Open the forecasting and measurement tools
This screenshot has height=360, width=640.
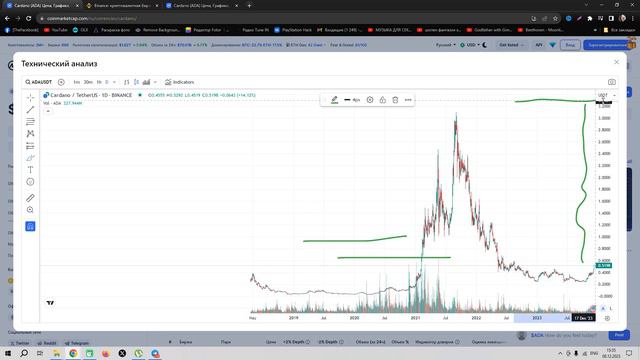[30, 146]
